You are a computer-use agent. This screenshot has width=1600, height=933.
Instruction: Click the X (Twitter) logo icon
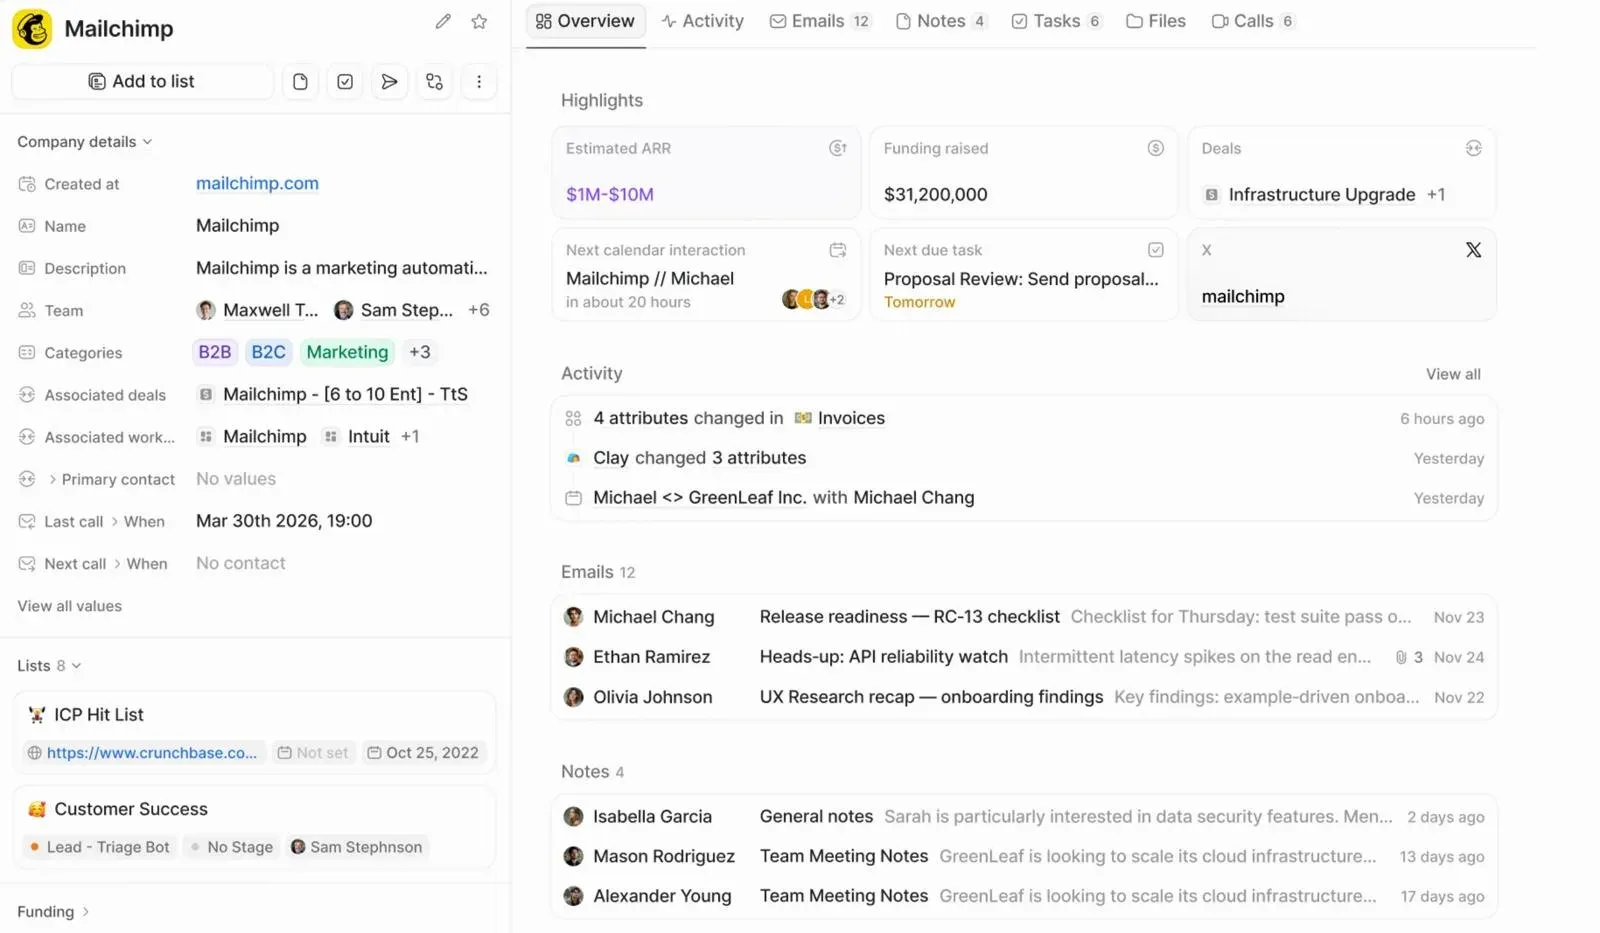(1473, 250)
